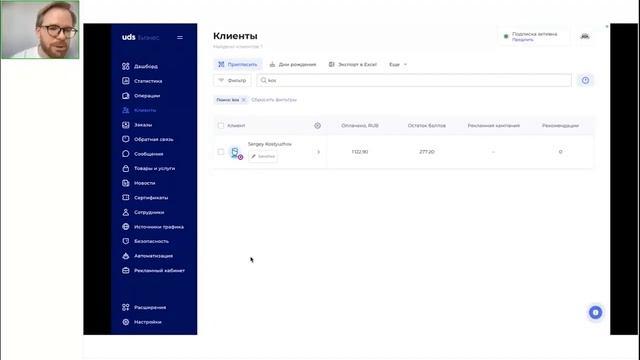Click the Оплачено, RUB column header
640x360 pixels.
[360, 126]
